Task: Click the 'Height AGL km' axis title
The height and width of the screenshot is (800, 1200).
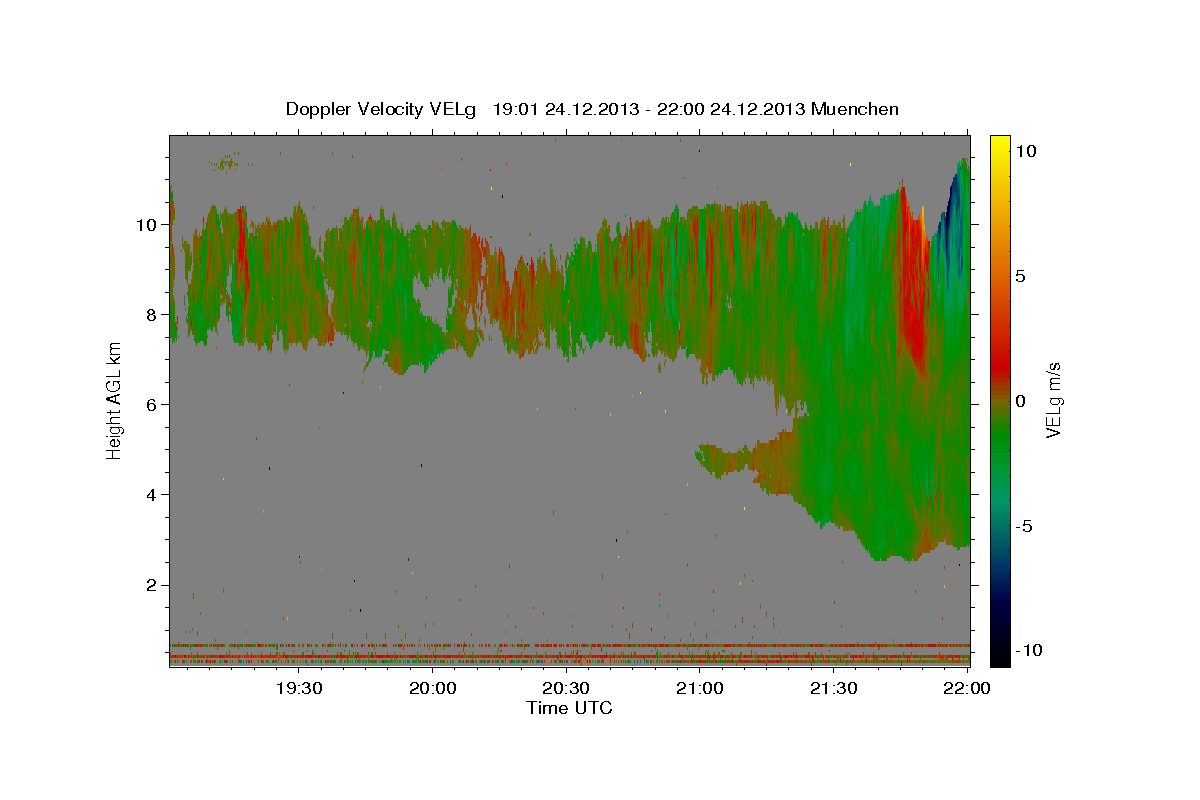Action: click(x=115, y=400)
